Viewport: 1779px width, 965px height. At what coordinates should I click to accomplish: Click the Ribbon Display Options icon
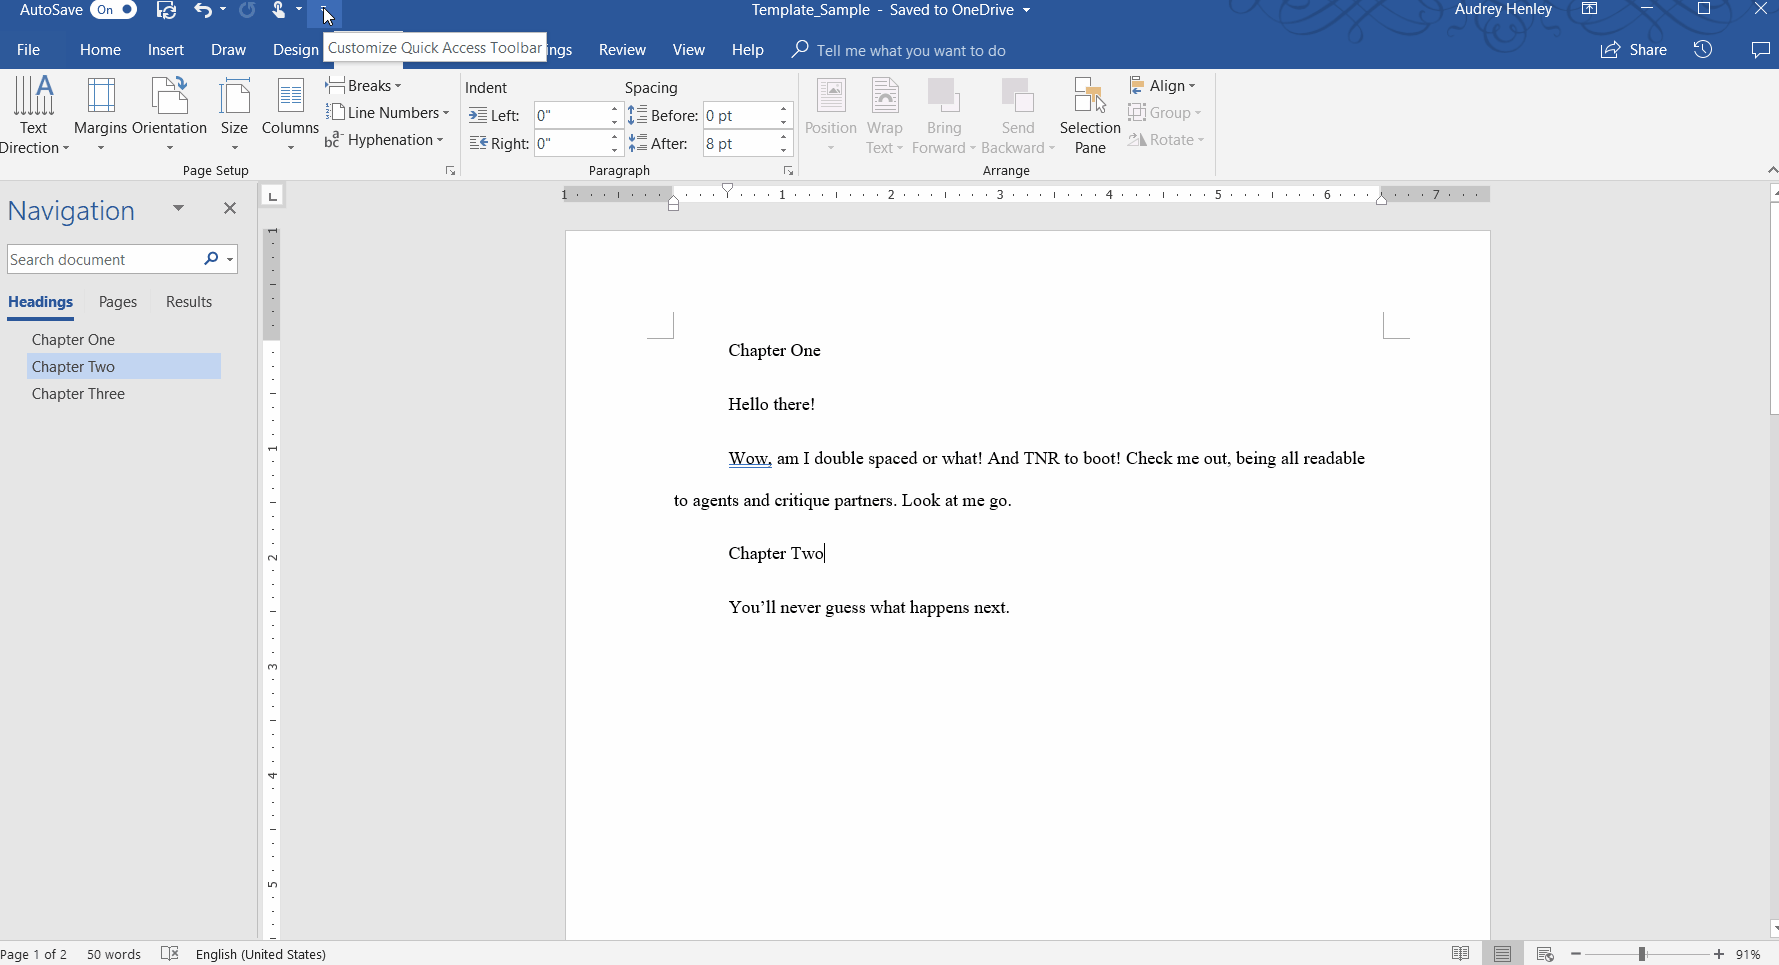[1589, 10]
